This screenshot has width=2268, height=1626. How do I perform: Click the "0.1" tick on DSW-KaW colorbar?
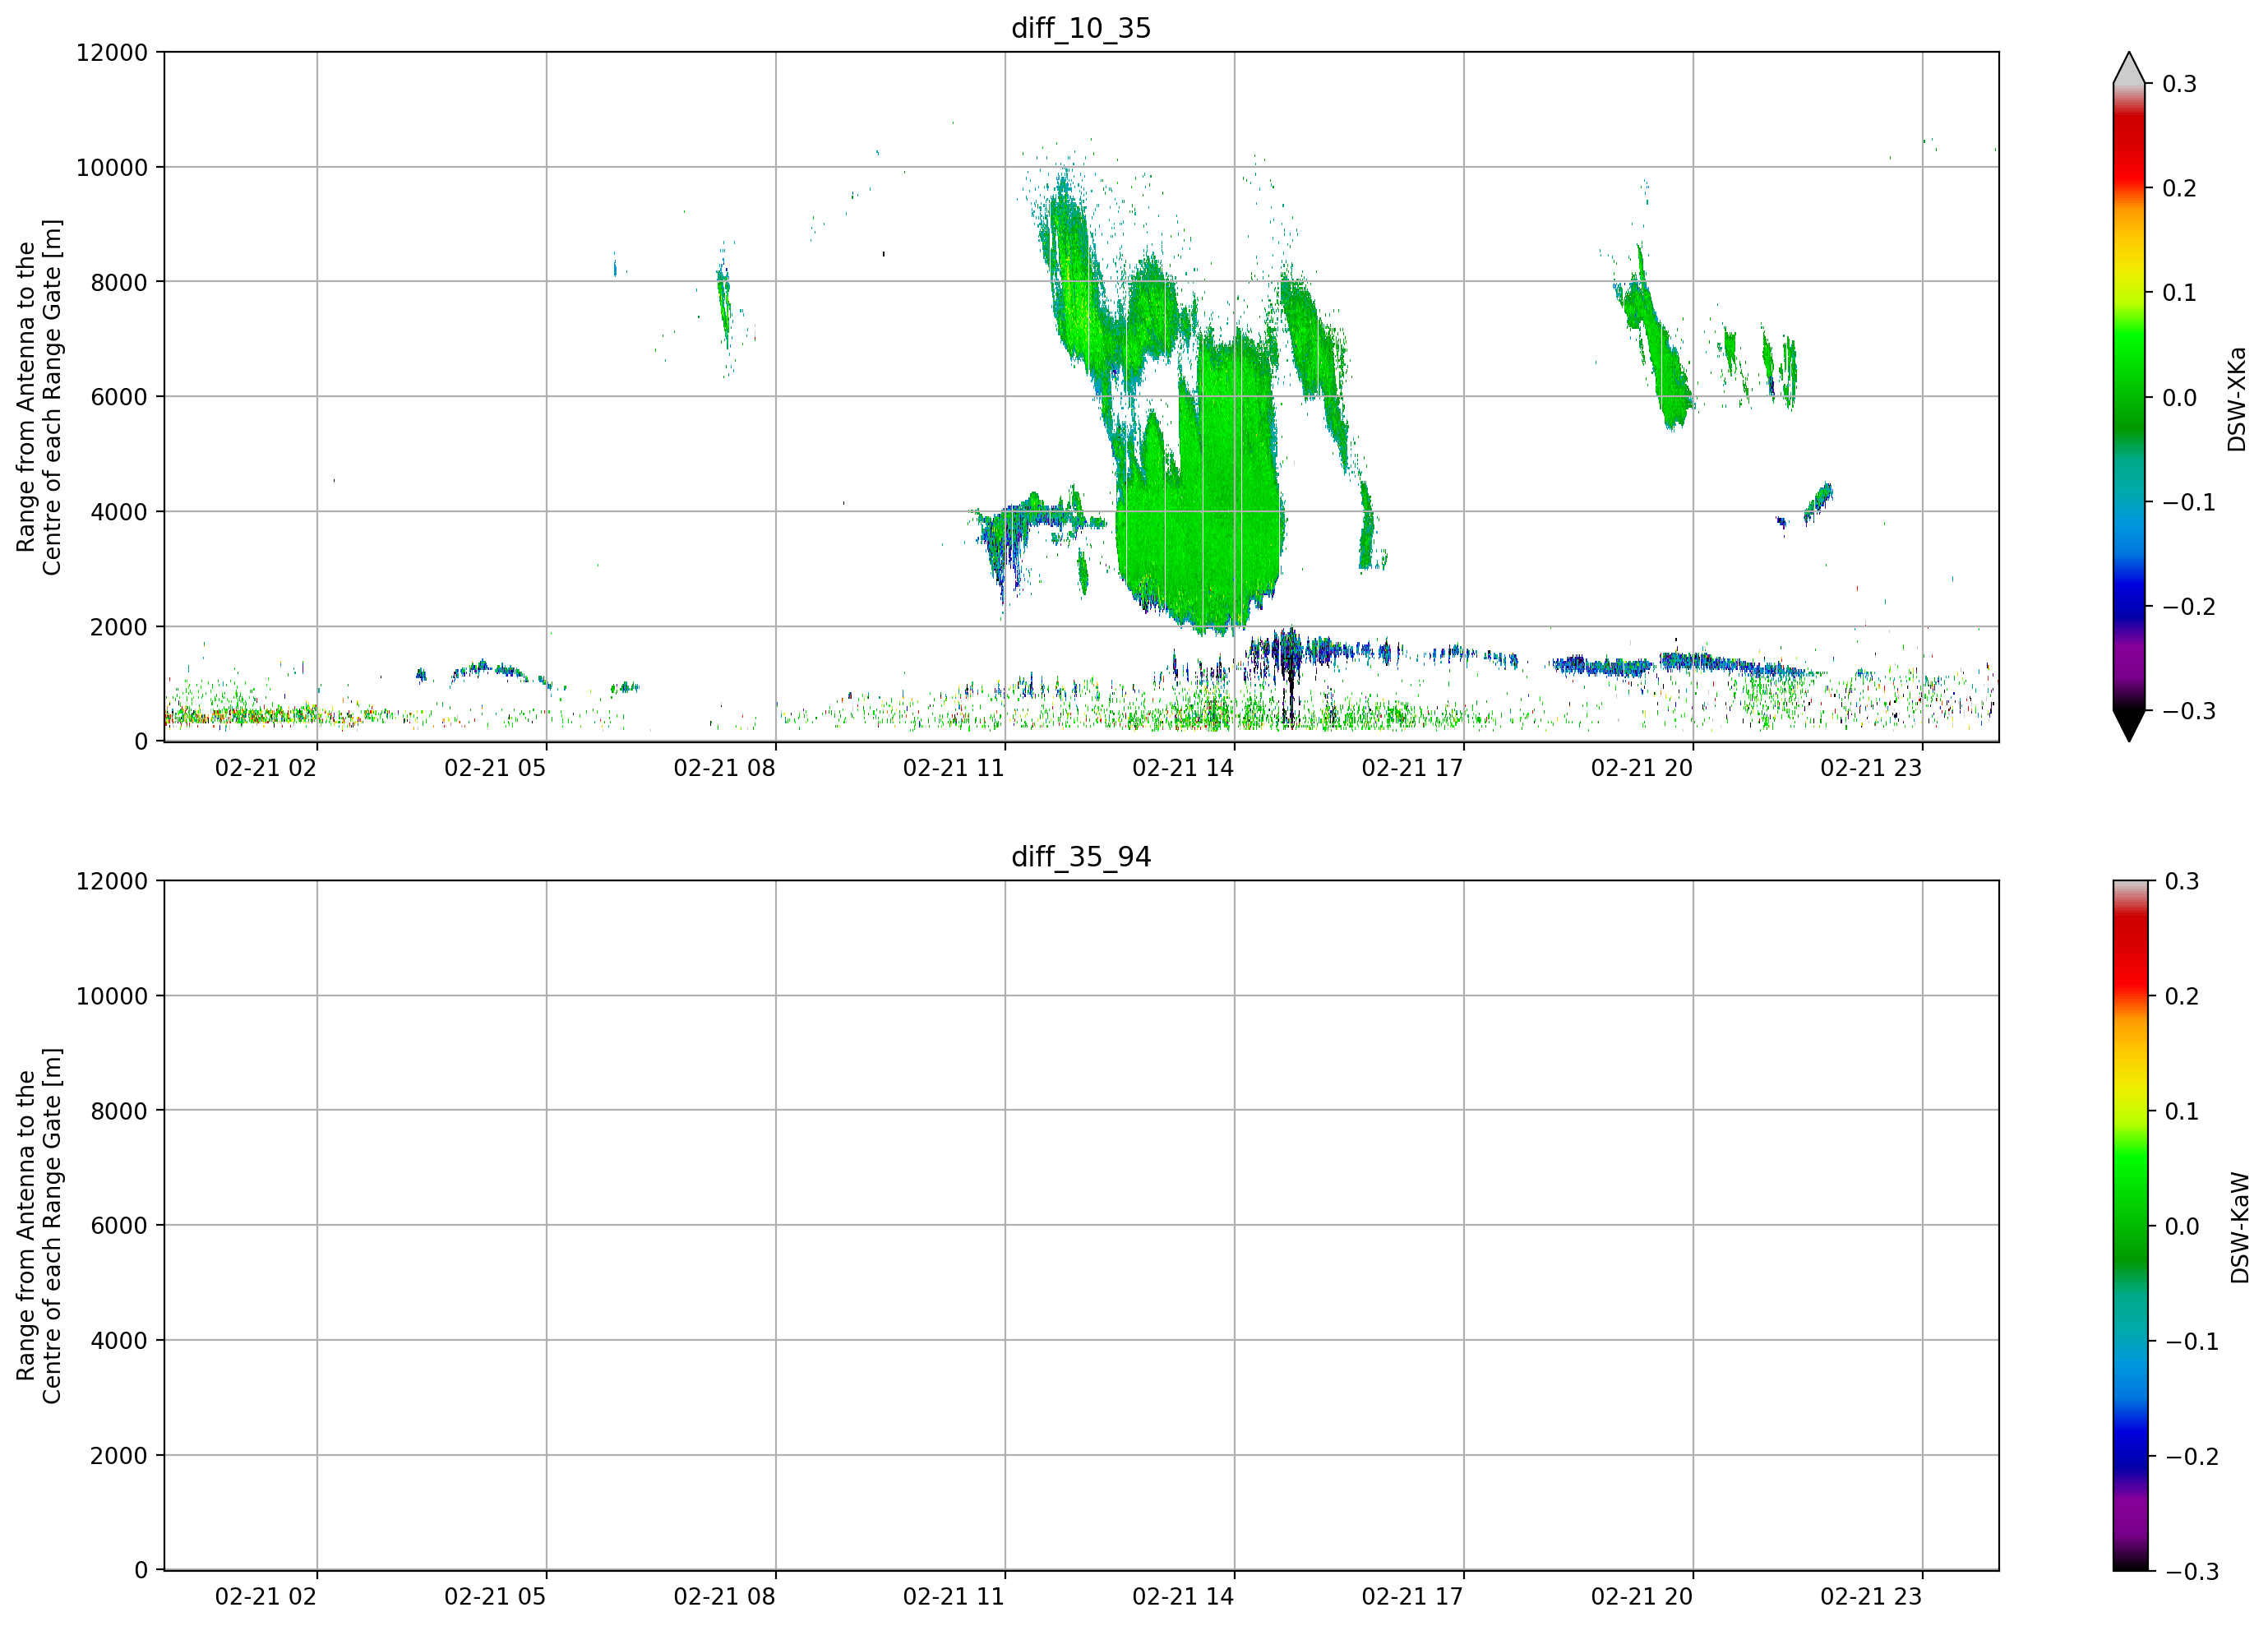(x=2182, y=1112)
